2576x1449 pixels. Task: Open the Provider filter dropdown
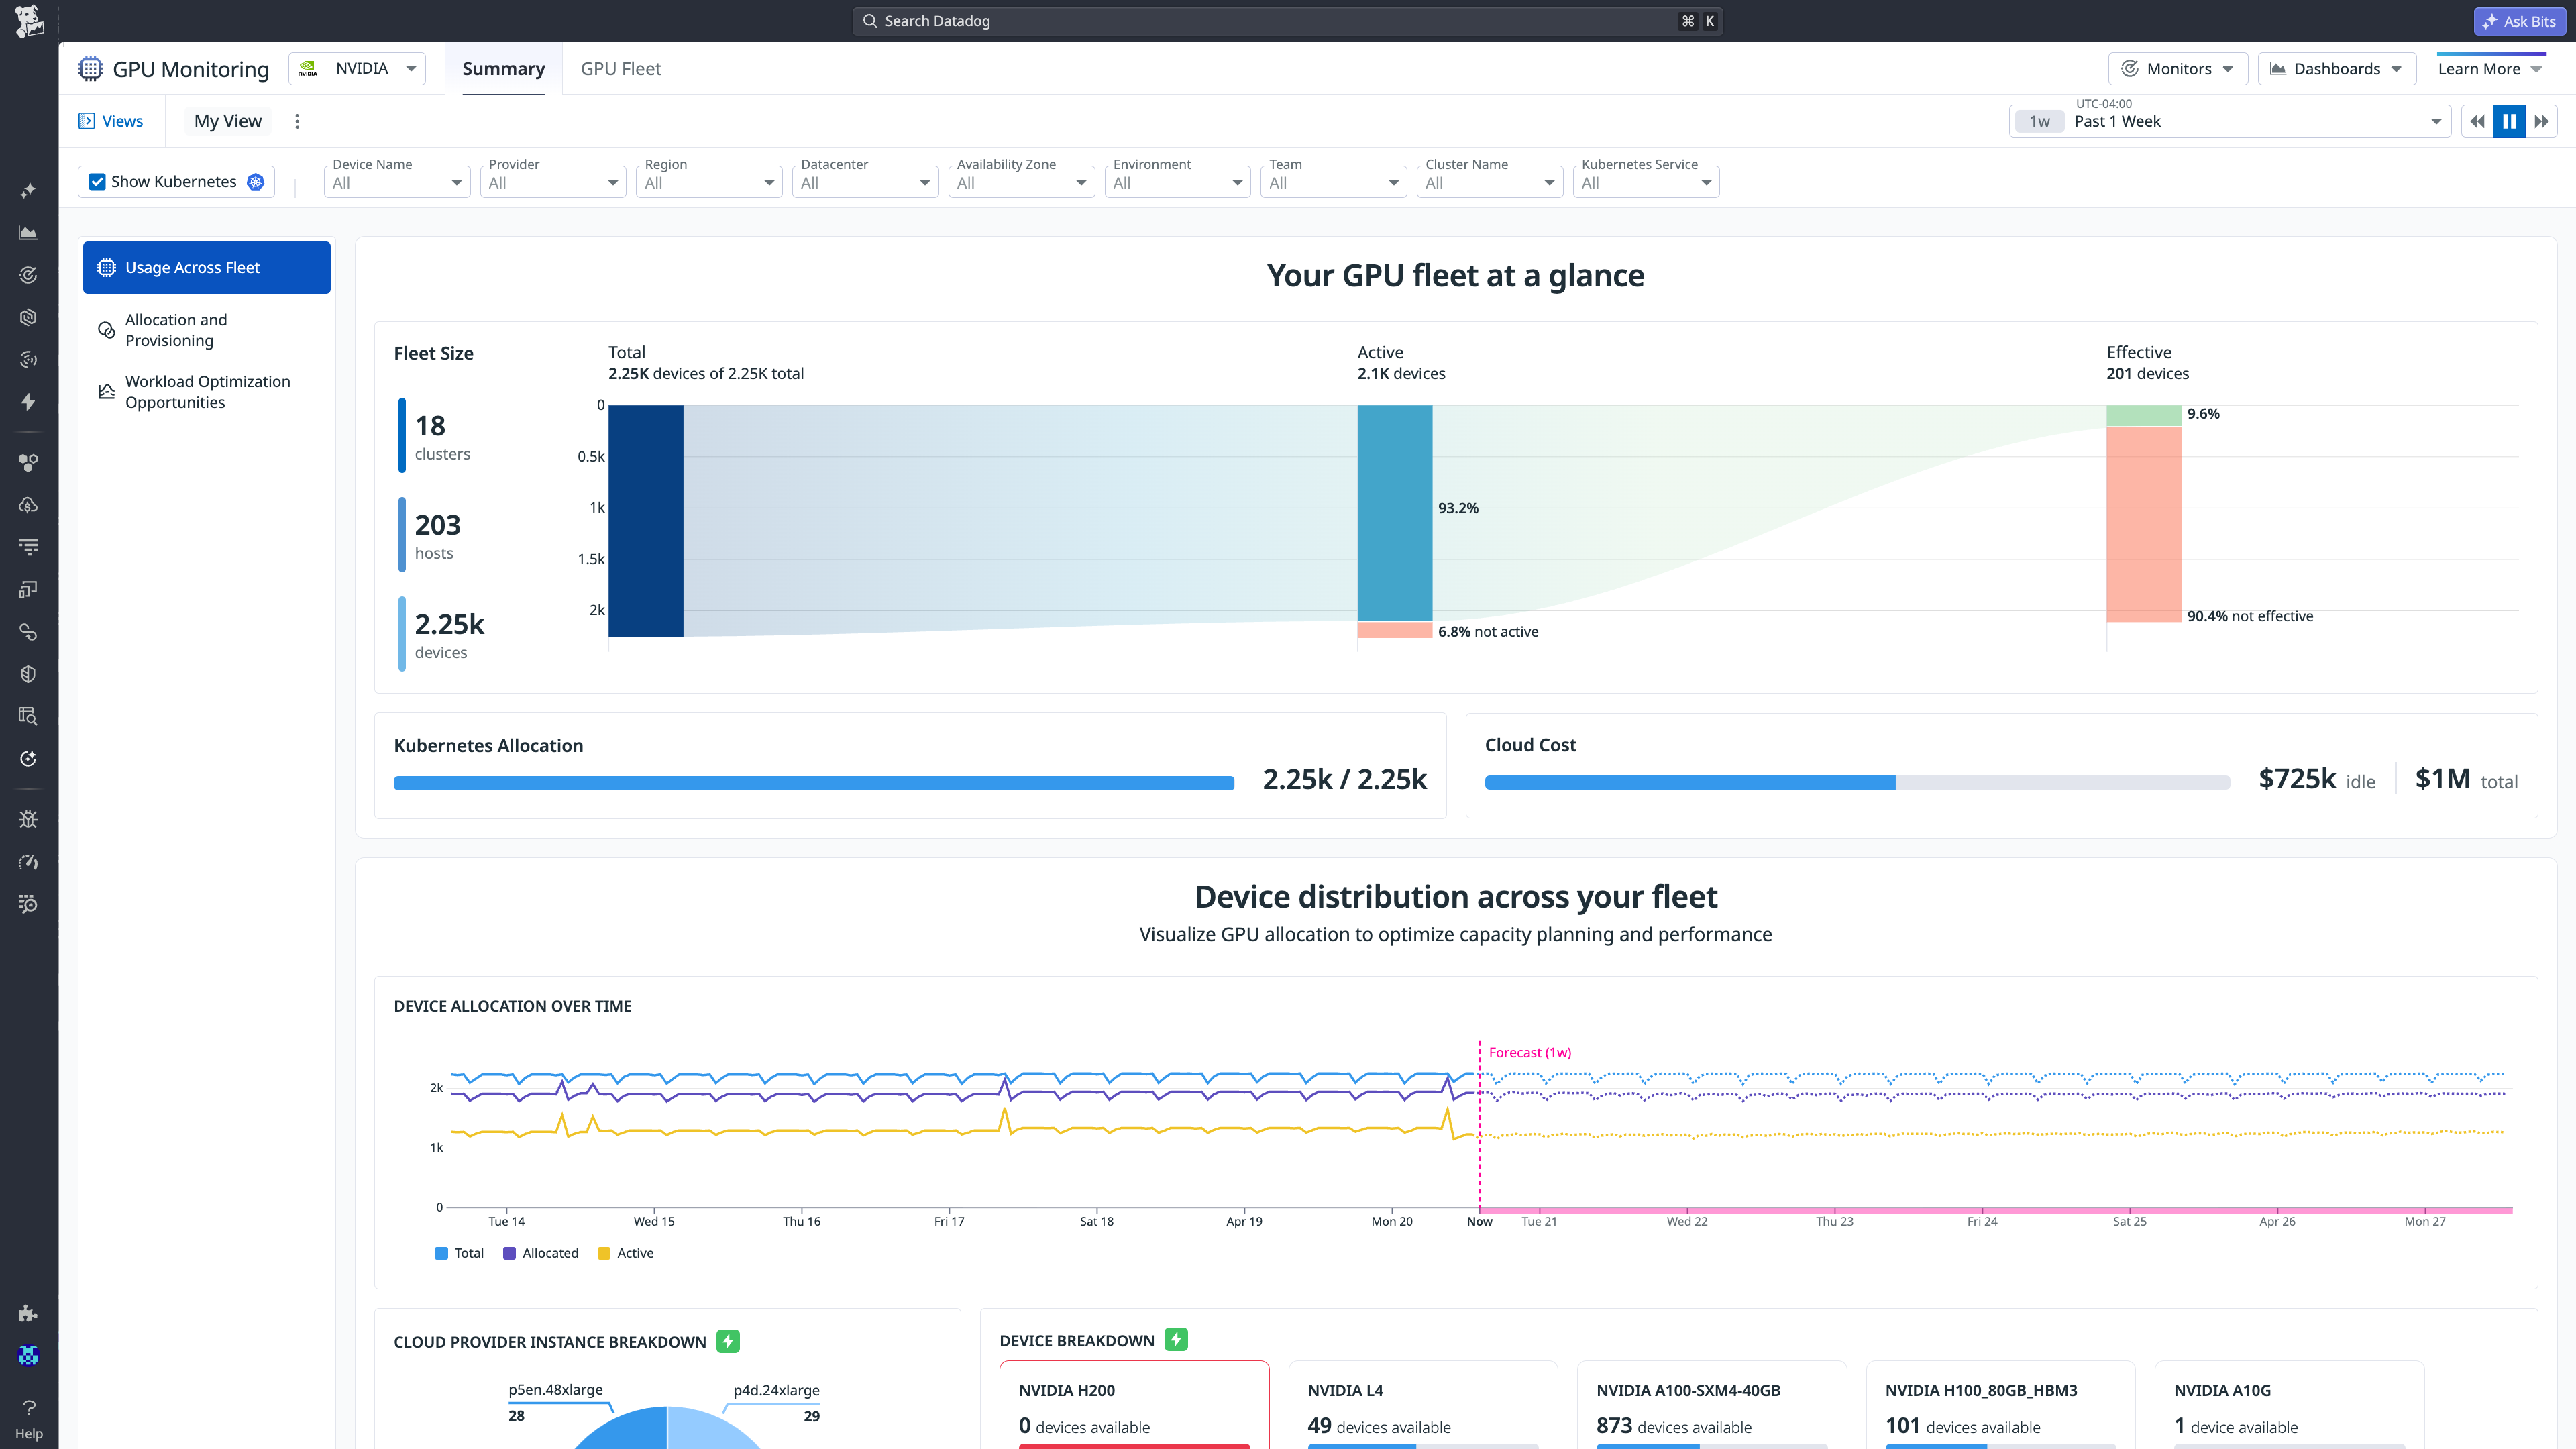pyautogui.click(x=553, y=182)
